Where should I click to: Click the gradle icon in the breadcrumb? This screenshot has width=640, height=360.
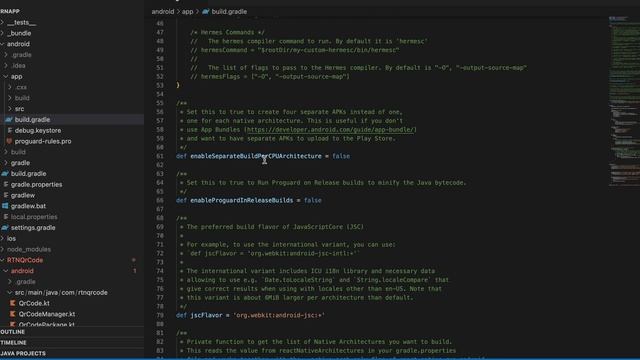coord(205,11)
